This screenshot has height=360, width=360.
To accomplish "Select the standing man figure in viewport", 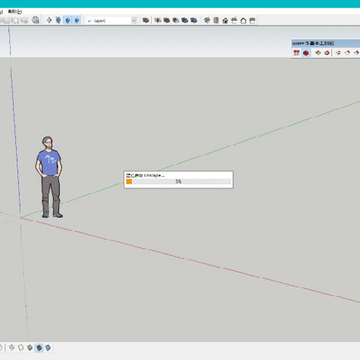I will [x=49, y=177].
